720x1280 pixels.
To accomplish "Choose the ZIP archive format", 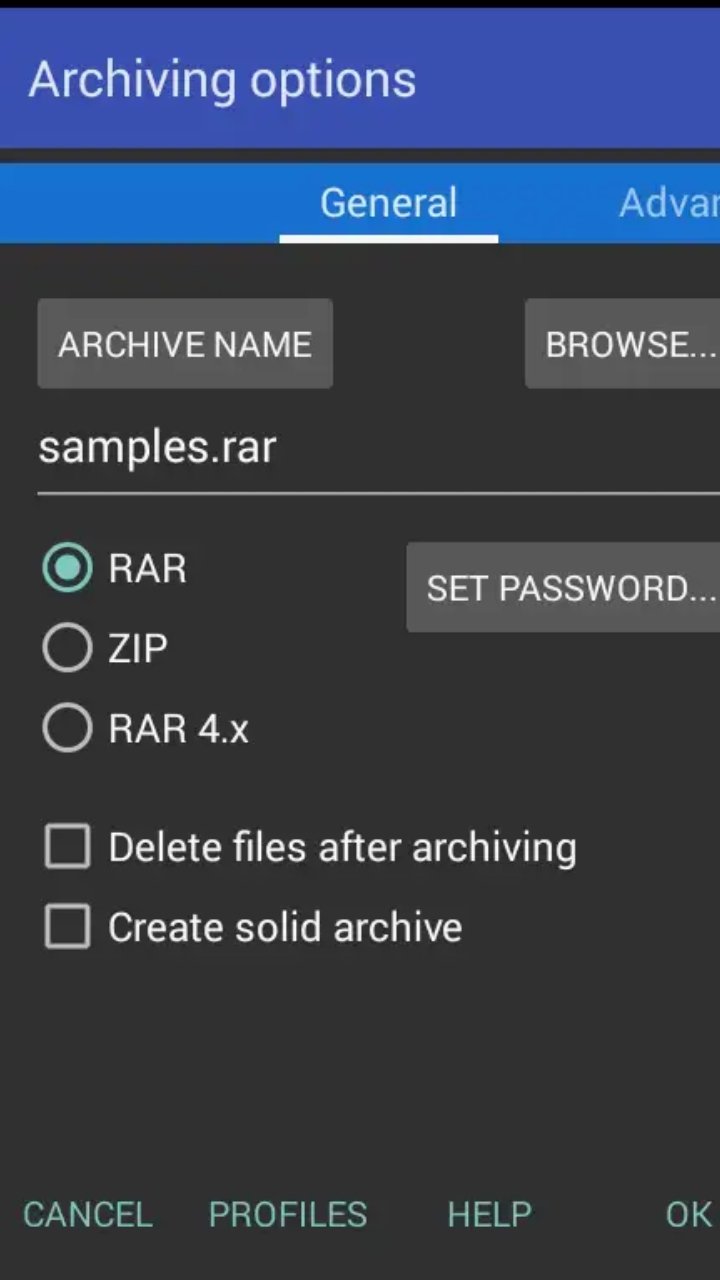I will [x=67, y=648].
